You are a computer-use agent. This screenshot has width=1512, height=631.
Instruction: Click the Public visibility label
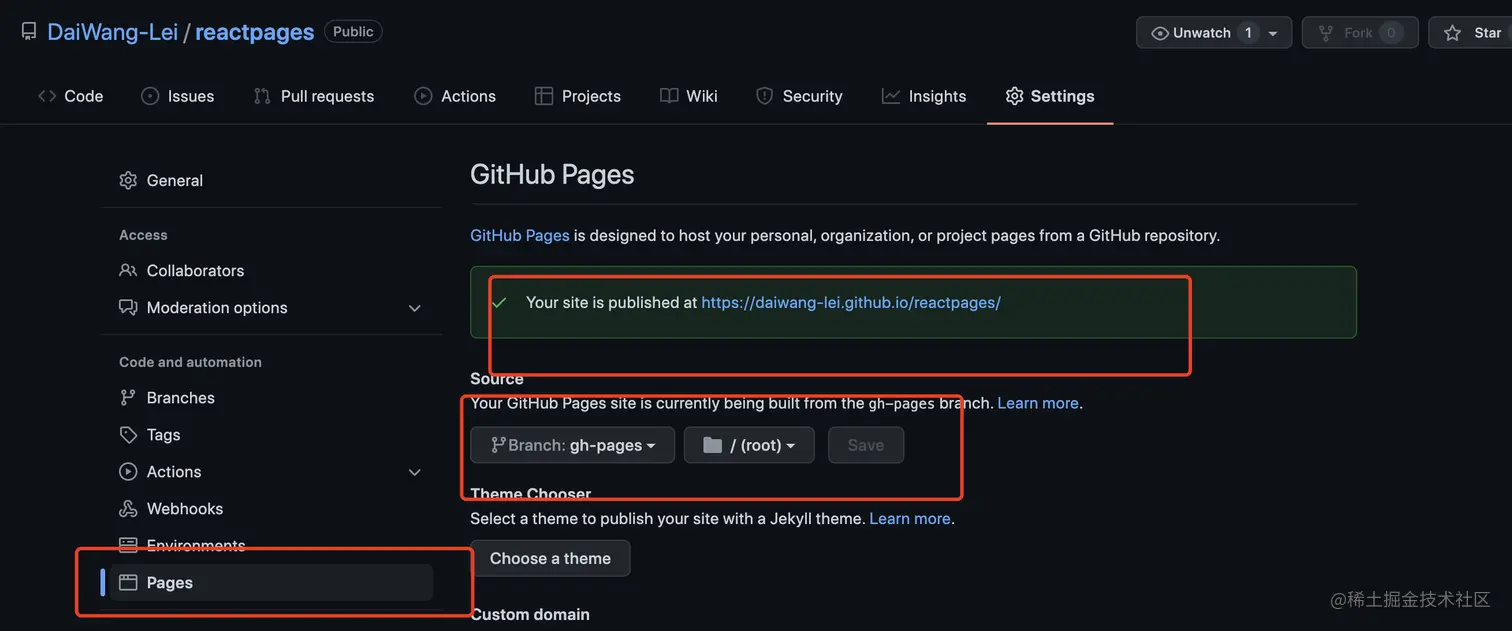click(353, 32)
